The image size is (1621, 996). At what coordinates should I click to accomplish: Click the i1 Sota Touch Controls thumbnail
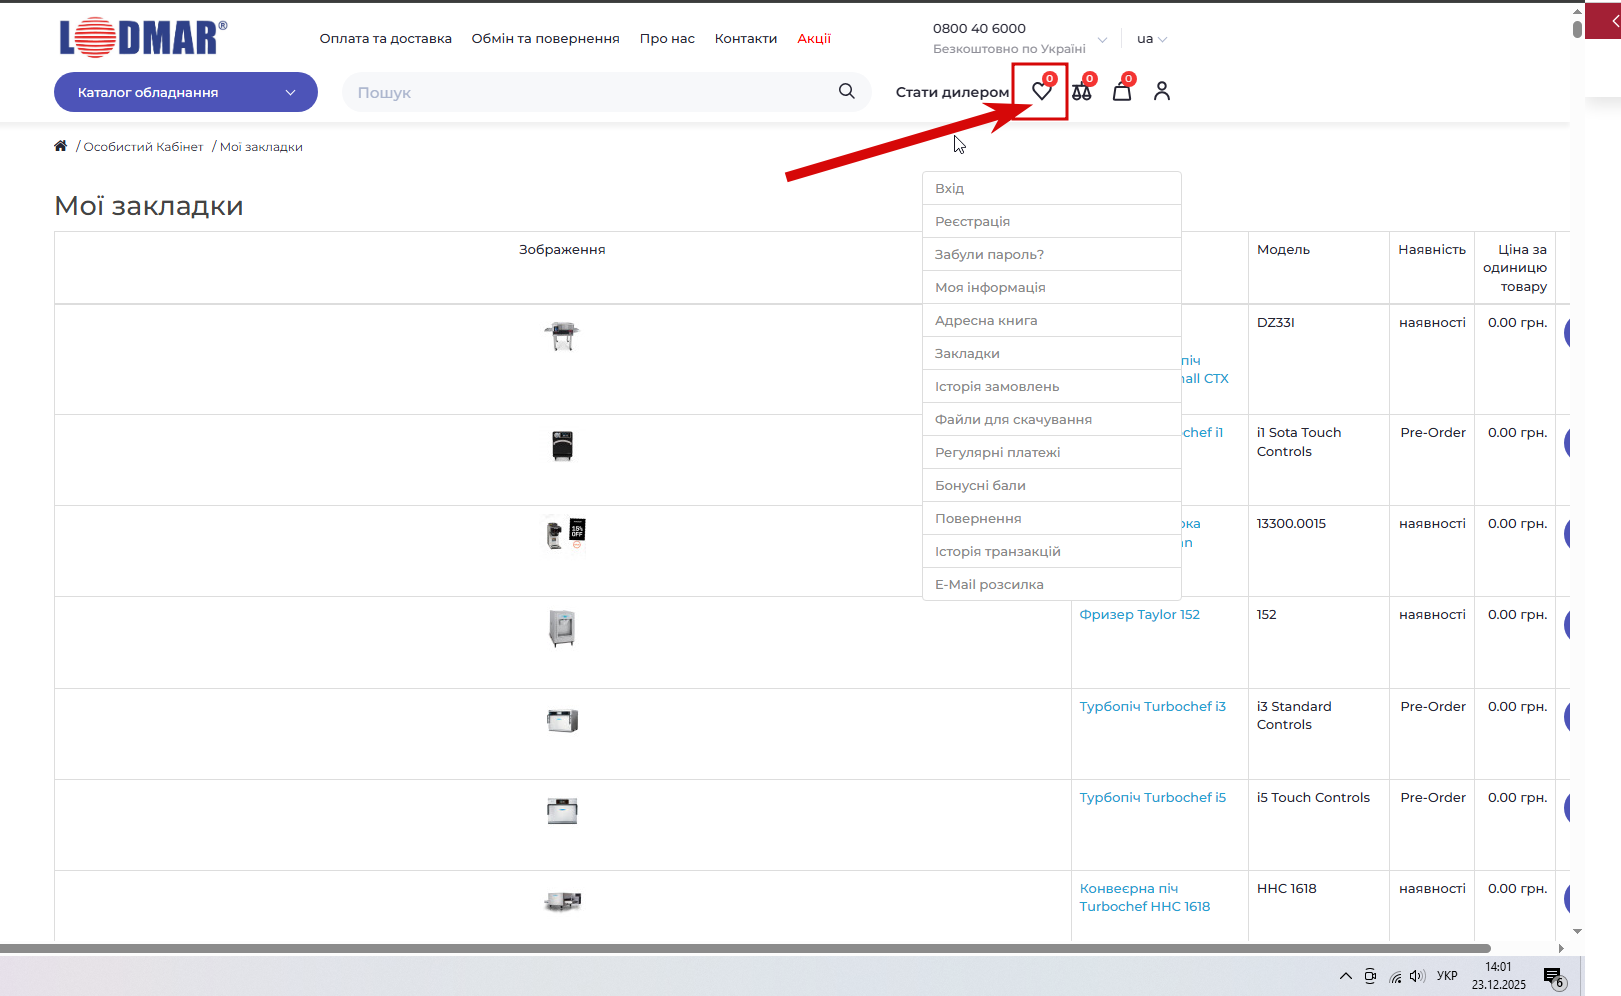(x=562, y=446)
